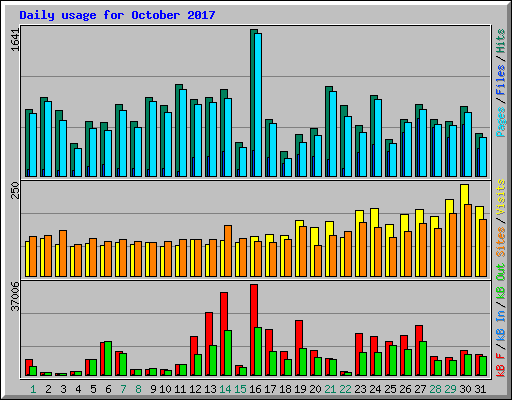512x400 pixels.
Task: Click day label "20" on the x-axis
Action: pyautogui.click(x=315, y=389)
